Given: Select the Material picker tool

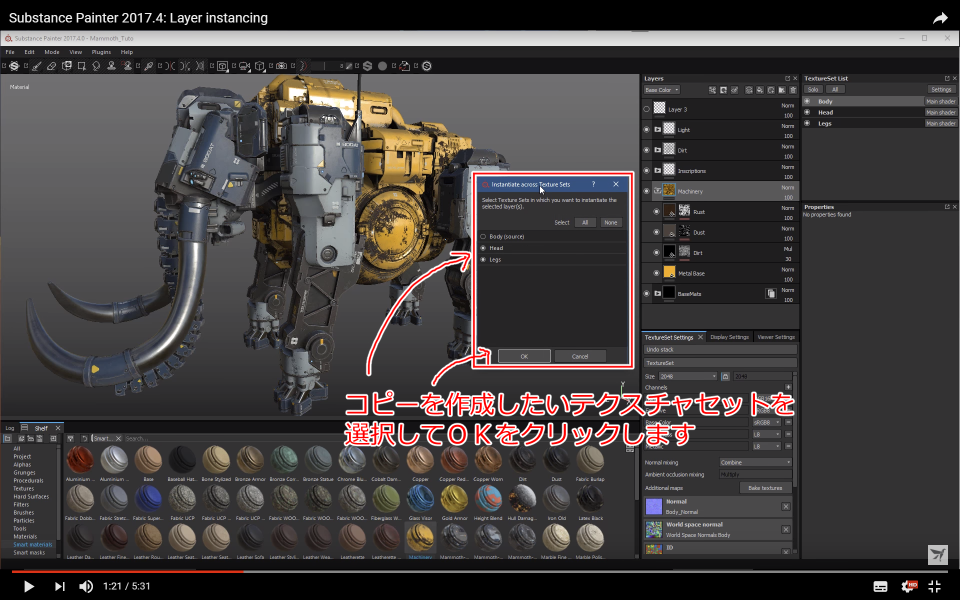Looking at the screenshot, I should tap(148, 66).
